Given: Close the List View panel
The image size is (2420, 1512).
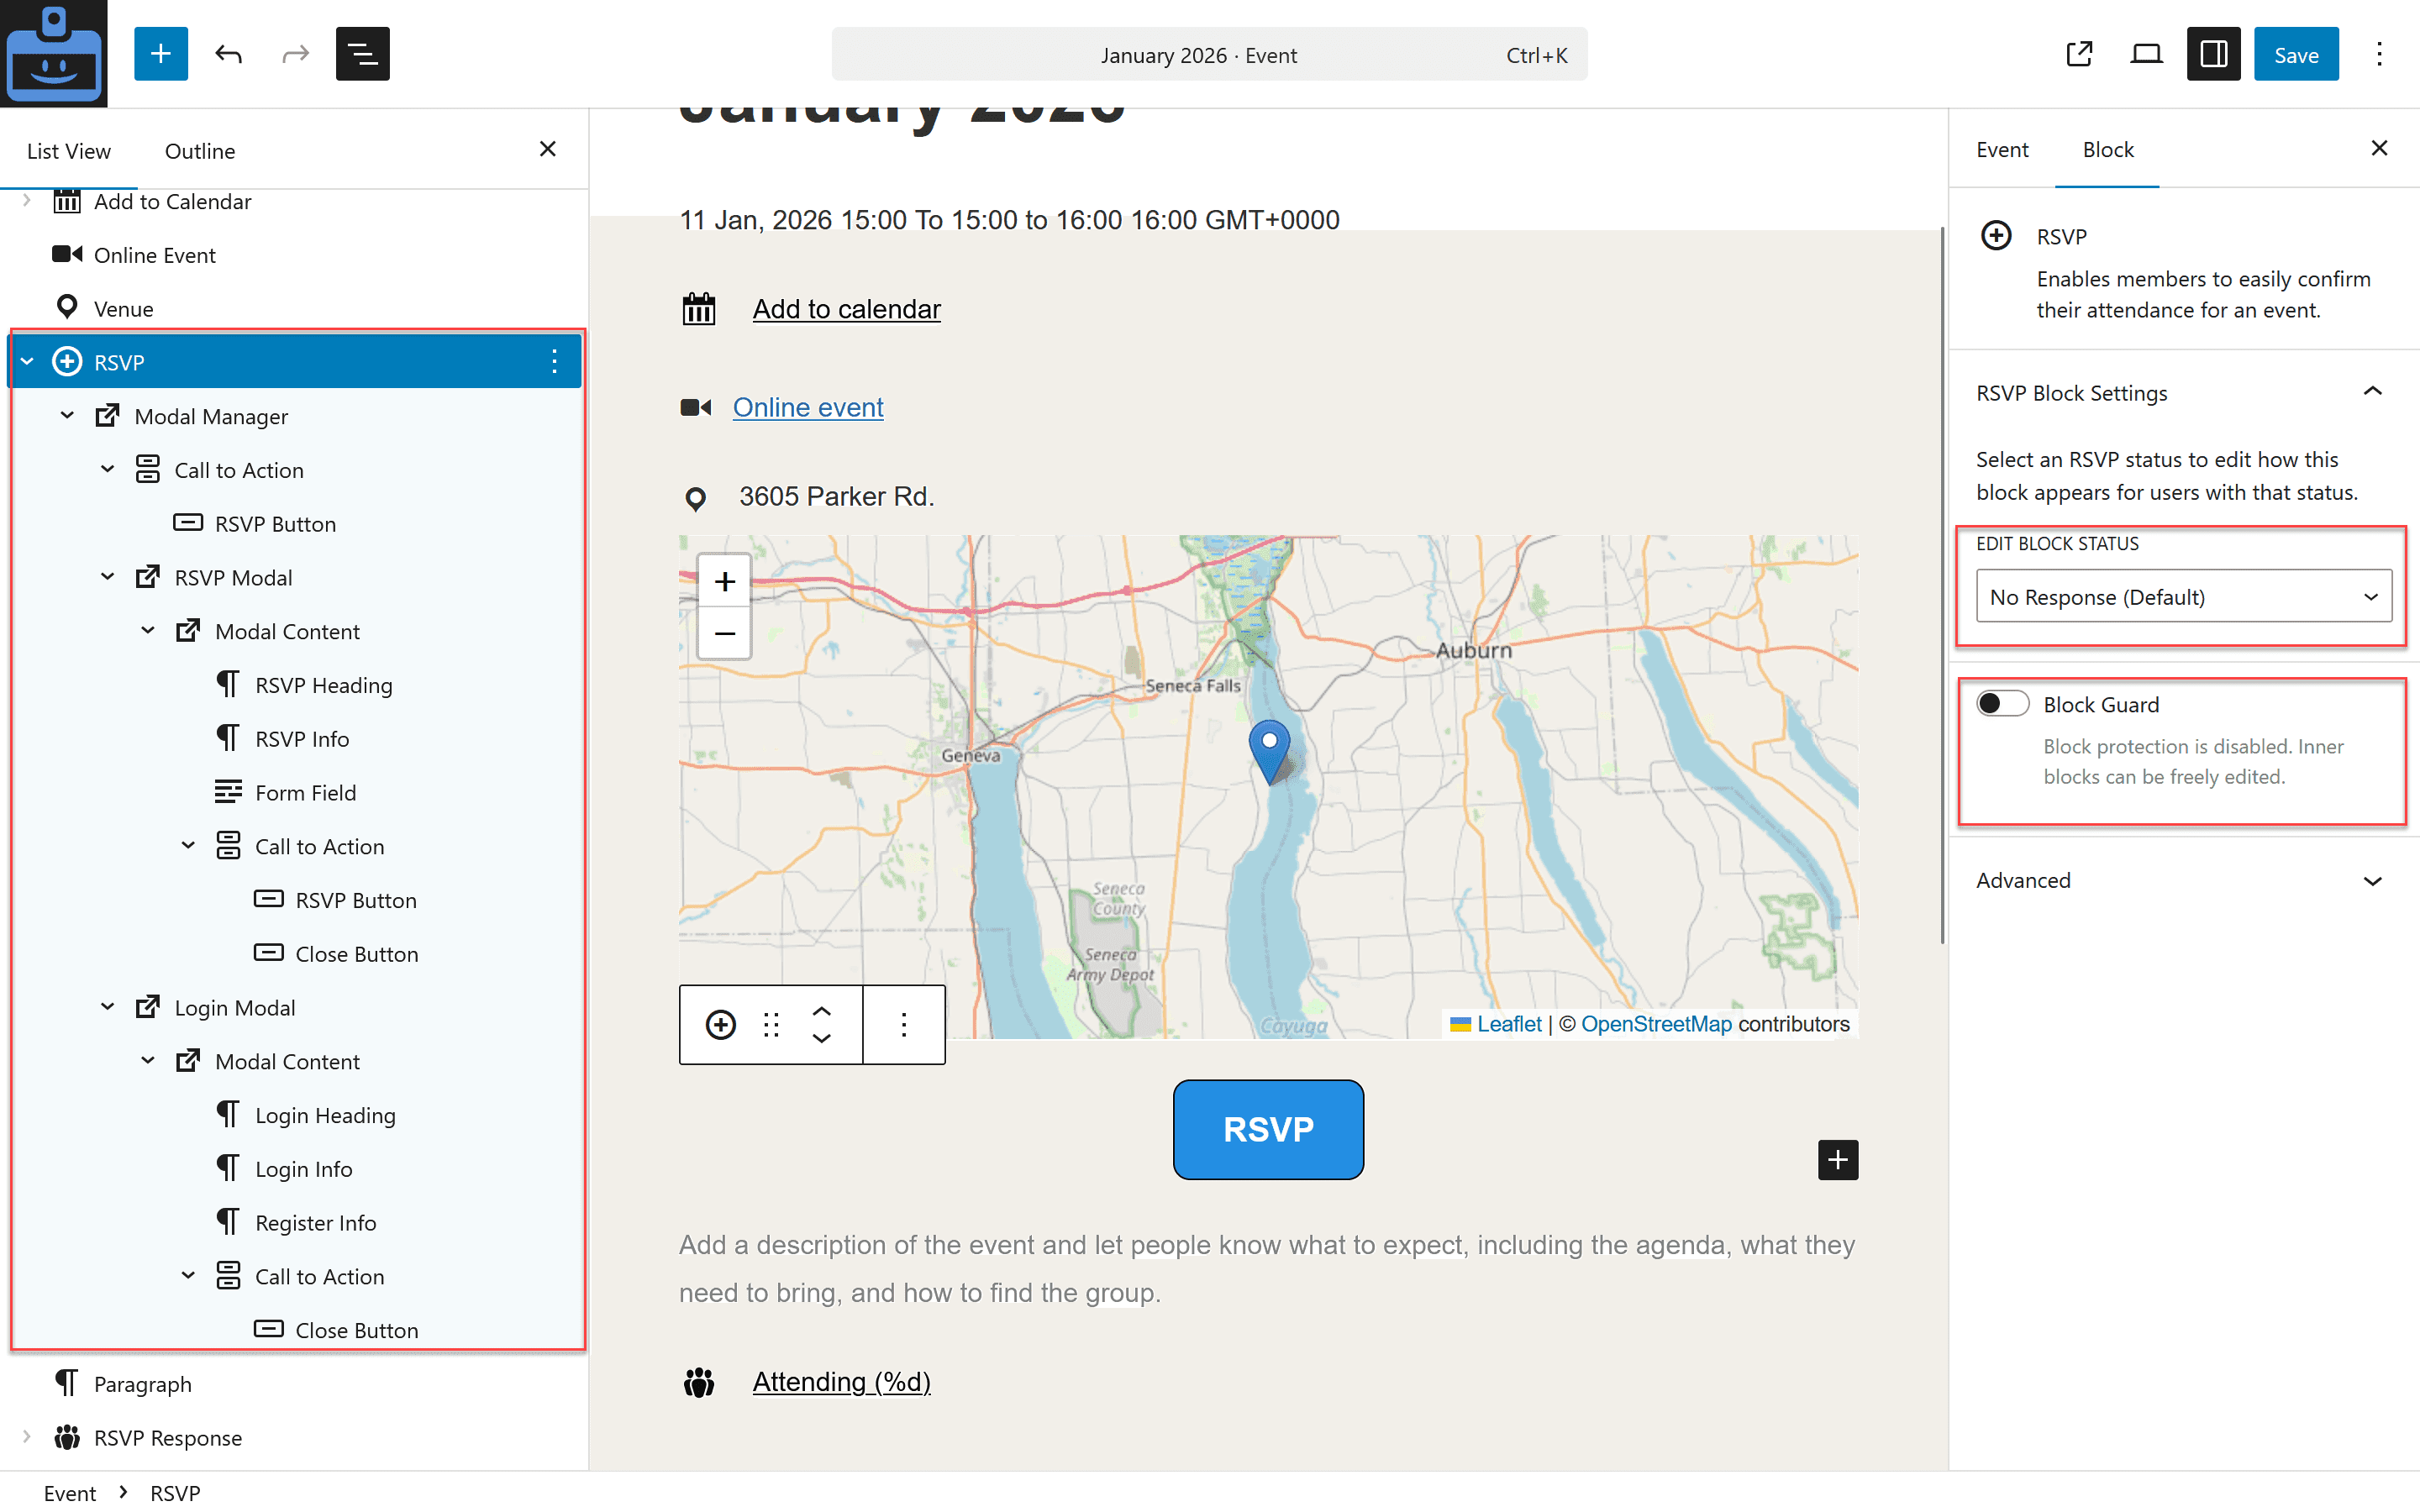Looking at the screenshot, I should click(547, 149).
